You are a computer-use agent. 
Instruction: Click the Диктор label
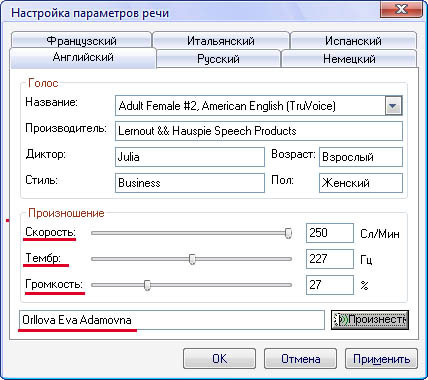(46, 154)
